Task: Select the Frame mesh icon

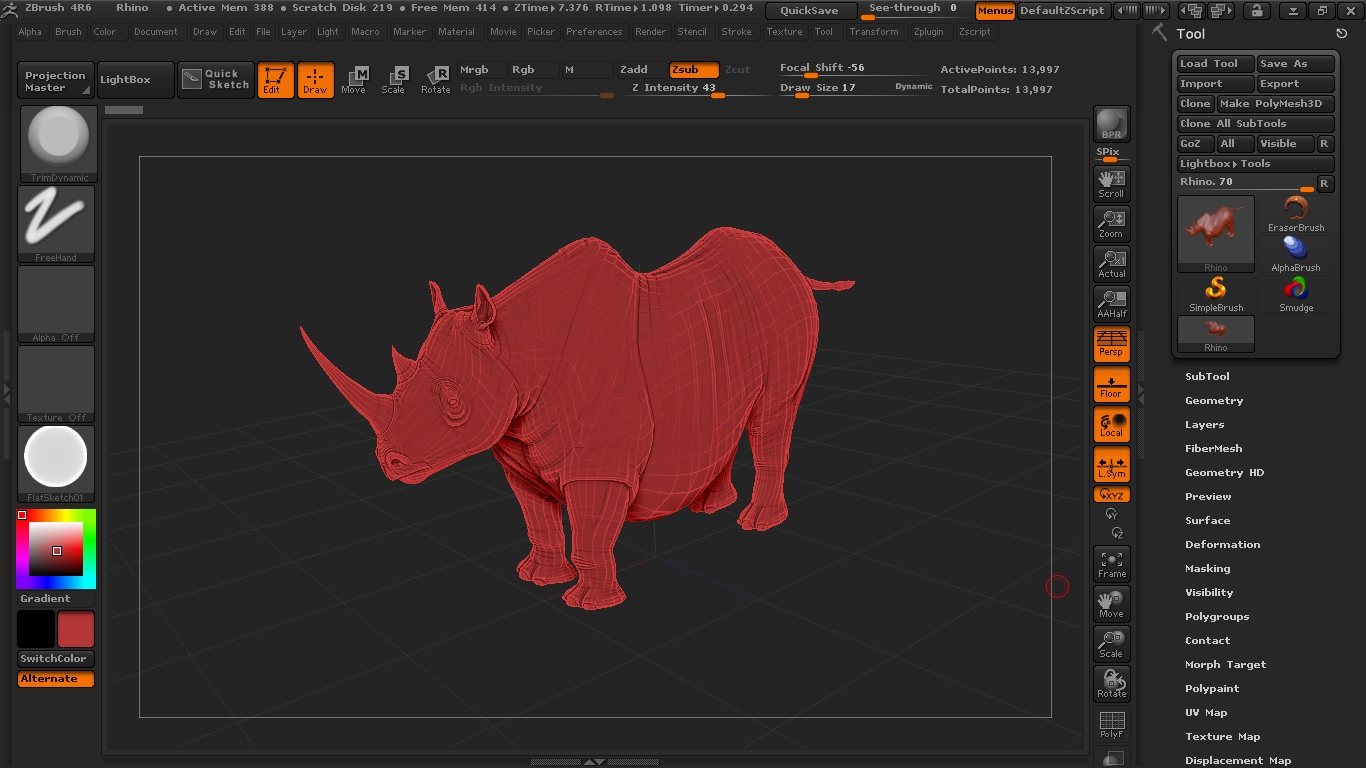Action: click(1111, 564)
